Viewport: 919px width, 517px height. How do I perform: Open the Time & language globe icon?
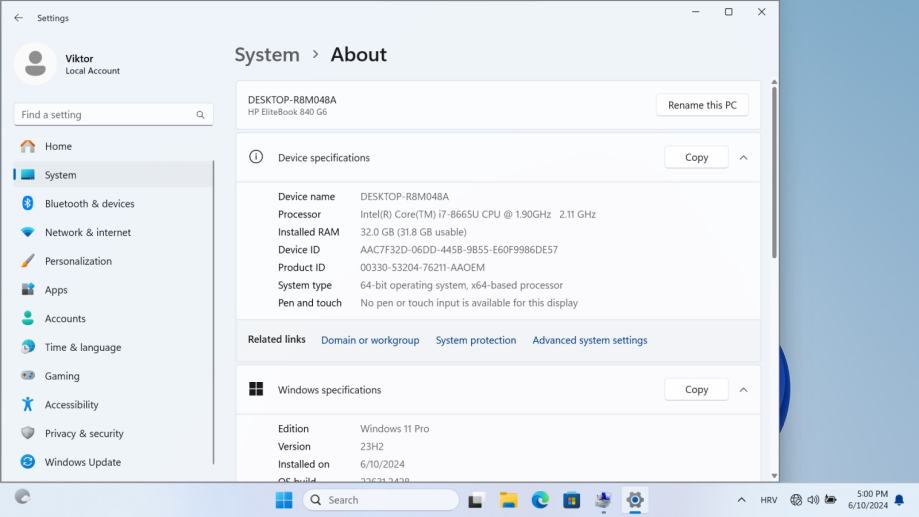point(28,348)
